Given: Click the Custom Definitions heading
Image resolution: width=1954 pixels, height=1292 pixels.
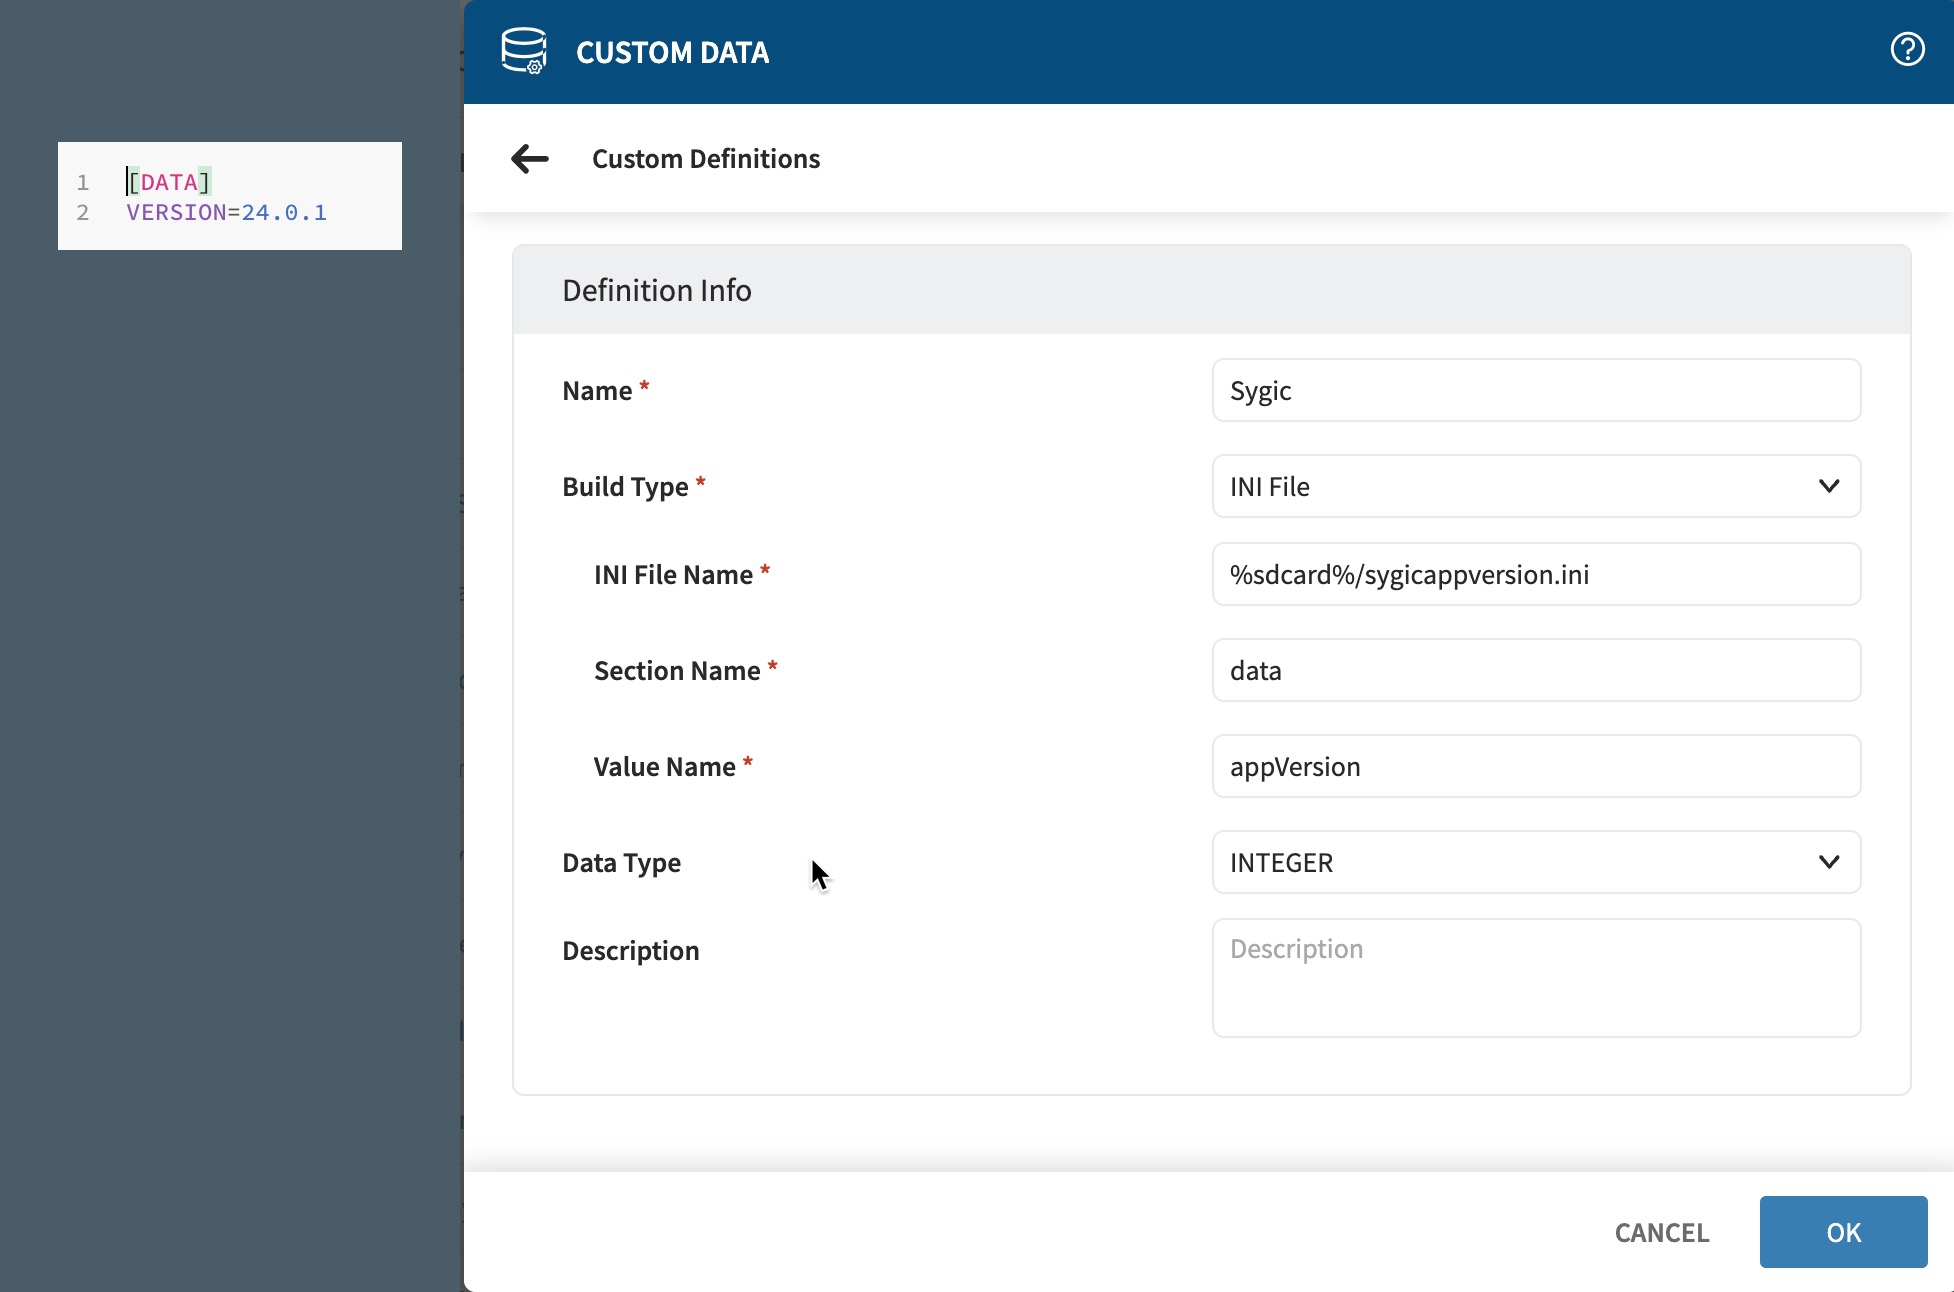Looking at the screenshot, I should coord(705,158).
